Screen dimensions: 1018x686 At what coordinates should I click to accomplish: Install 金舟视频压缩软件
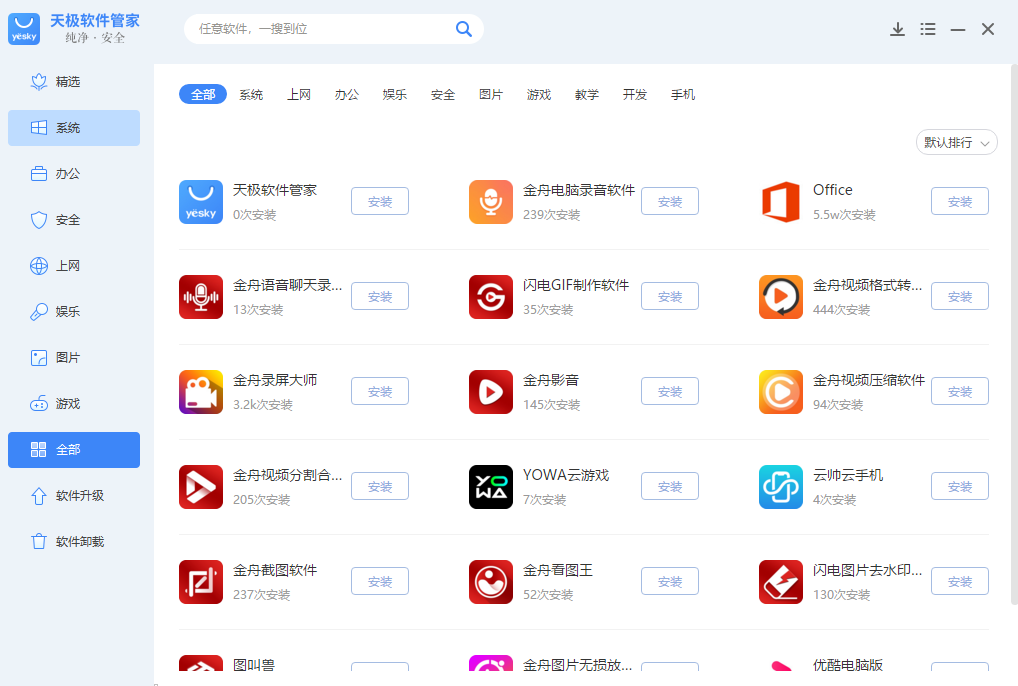pyautogui.click(x=960, y=391)
